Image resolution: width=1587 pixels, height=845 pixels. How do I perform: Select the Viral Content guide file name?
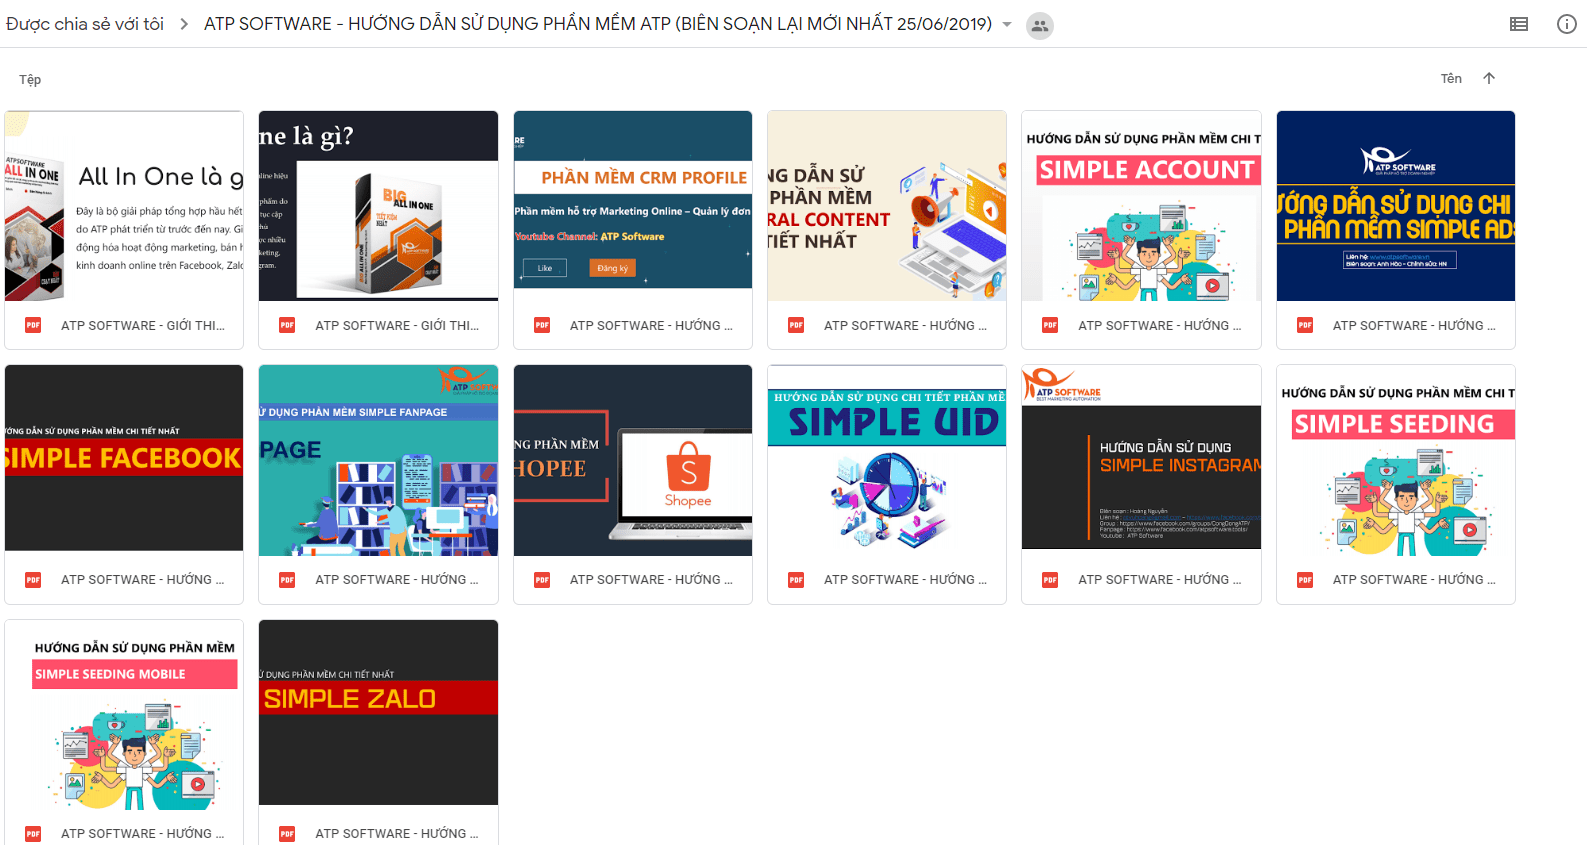904,326
